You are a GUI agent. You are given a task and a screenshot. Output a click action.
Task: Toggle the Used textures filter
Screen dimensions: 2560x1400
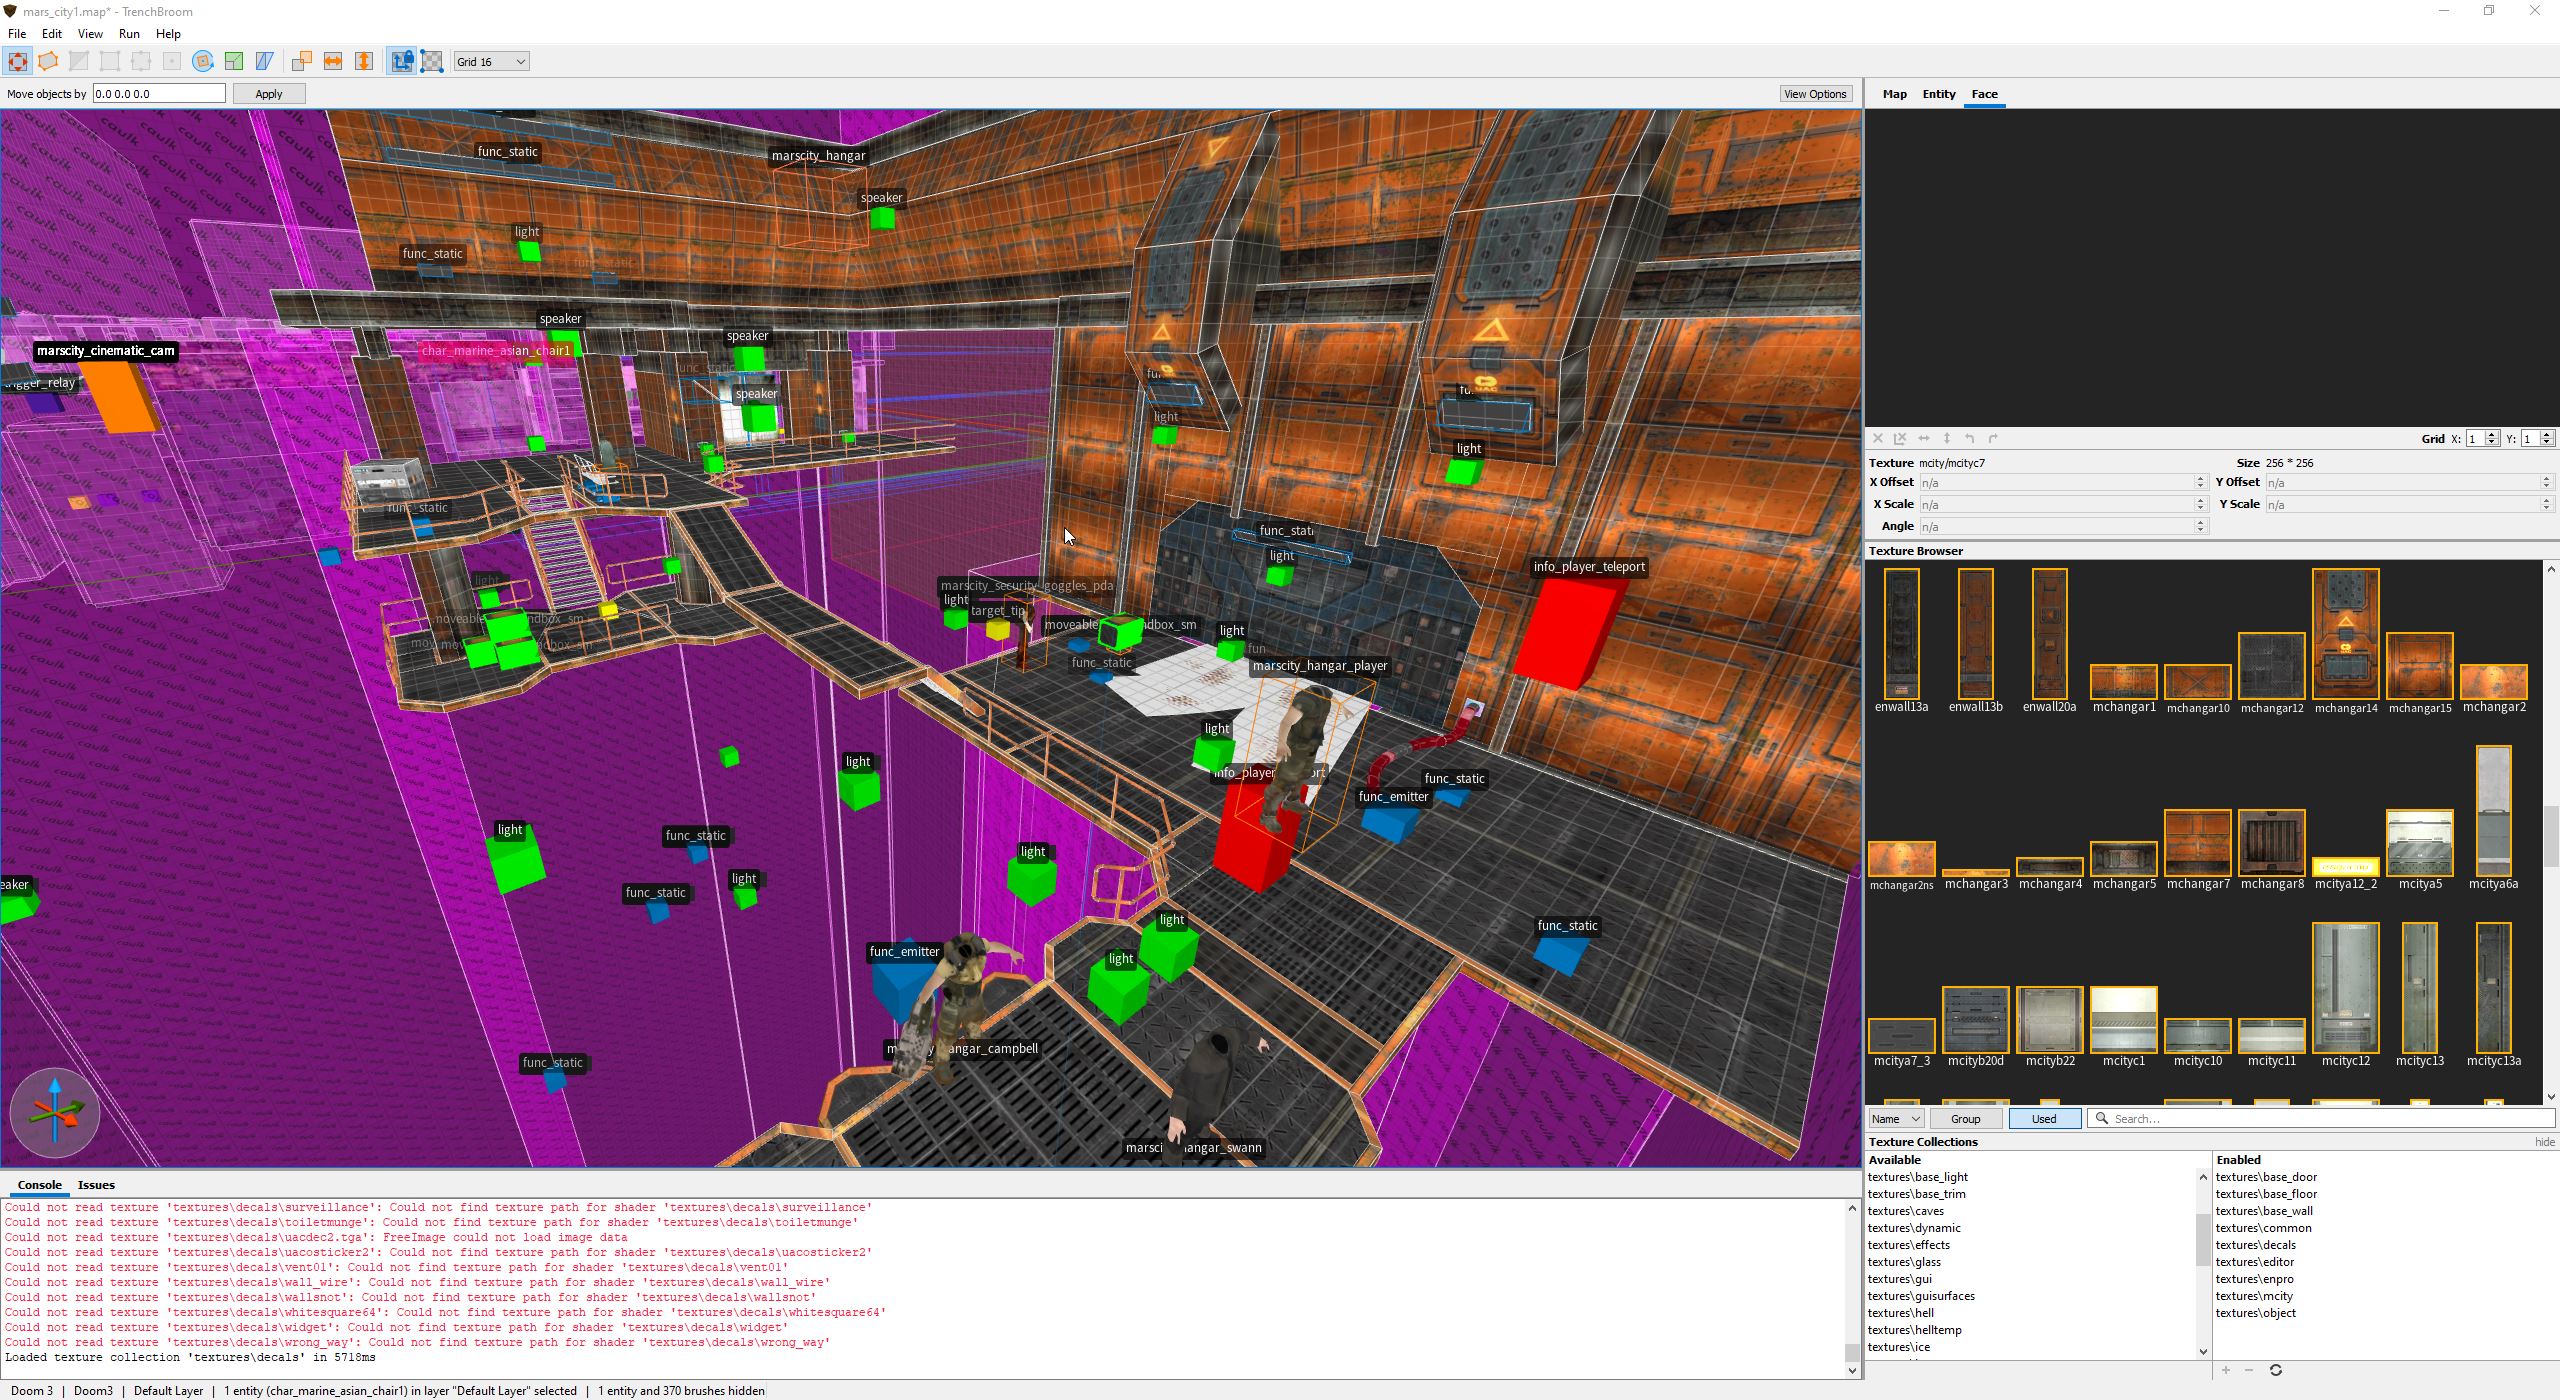coord(2043,1118)
